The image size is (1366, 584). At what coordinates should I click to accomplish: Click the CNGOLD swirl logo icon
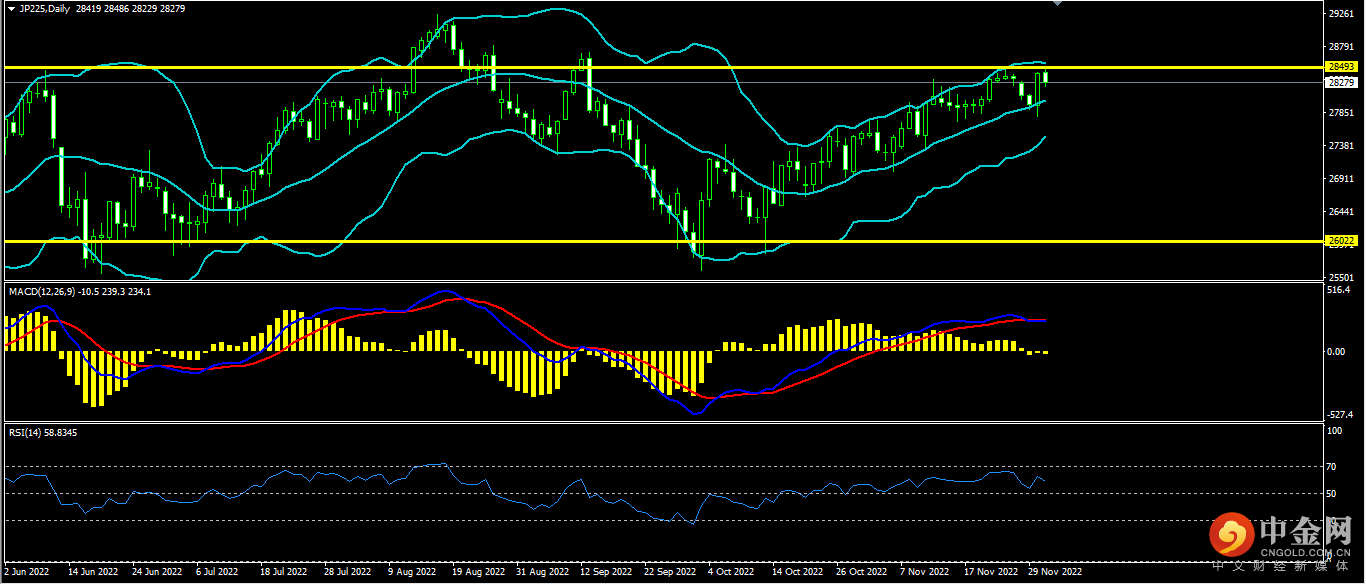click(1231, 537)
